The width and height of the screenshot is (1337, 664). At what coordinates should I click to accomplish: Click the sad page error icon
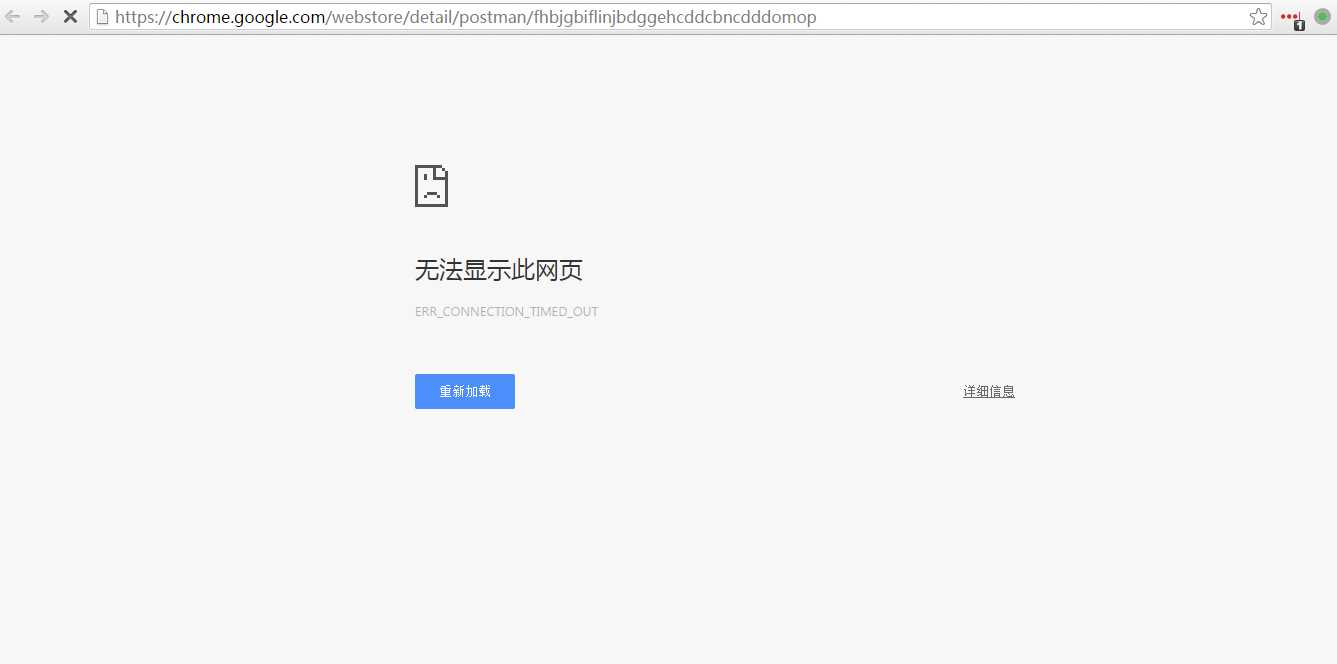tap(431, 186)
